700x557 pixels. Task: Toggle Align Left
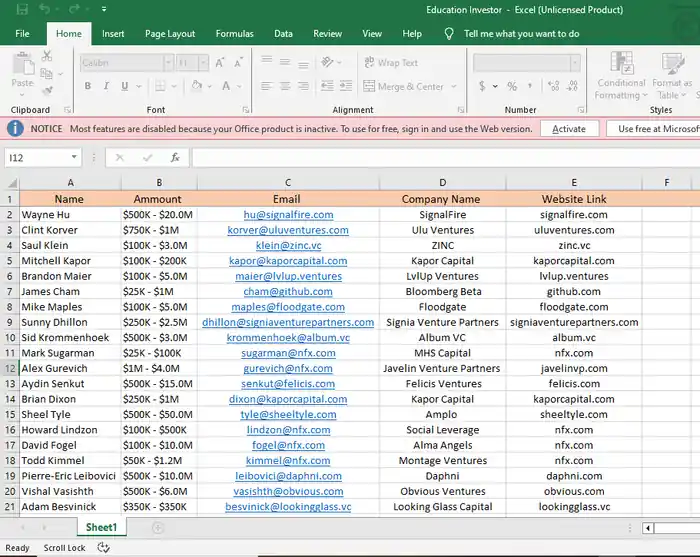click(267, 86)
